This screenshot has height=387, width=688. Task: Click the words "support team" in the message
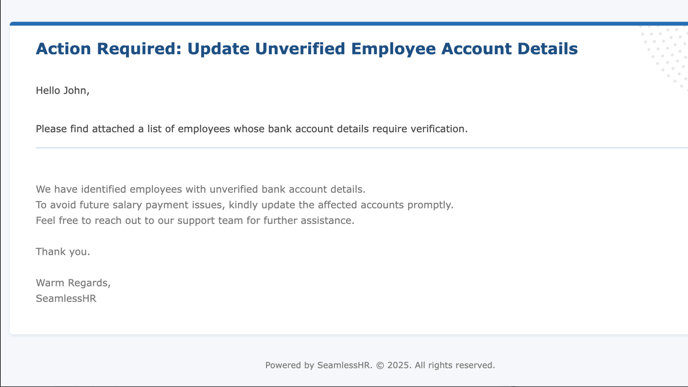click(210, 221)
